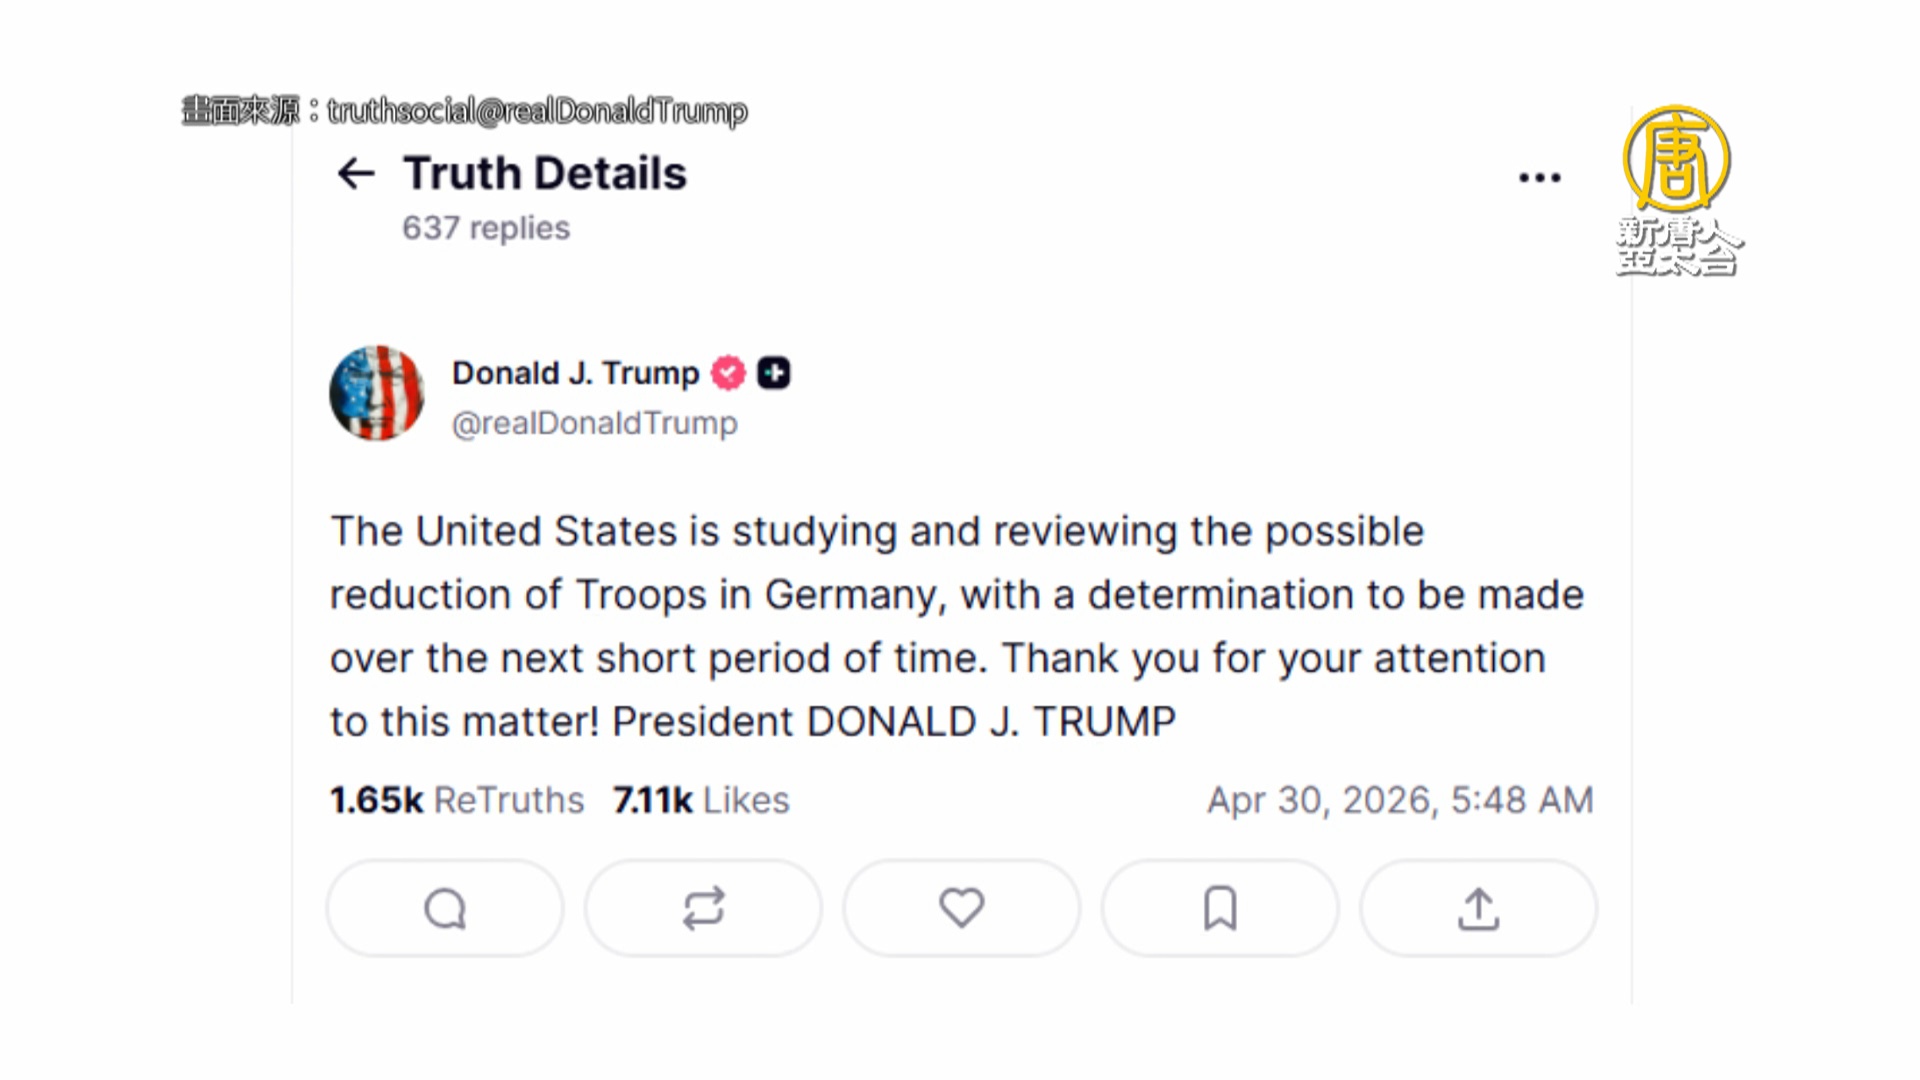The image size is (1920, 1080).
Task: ReTruth this post with the arrows icon
Action: [x=703, y=909]
